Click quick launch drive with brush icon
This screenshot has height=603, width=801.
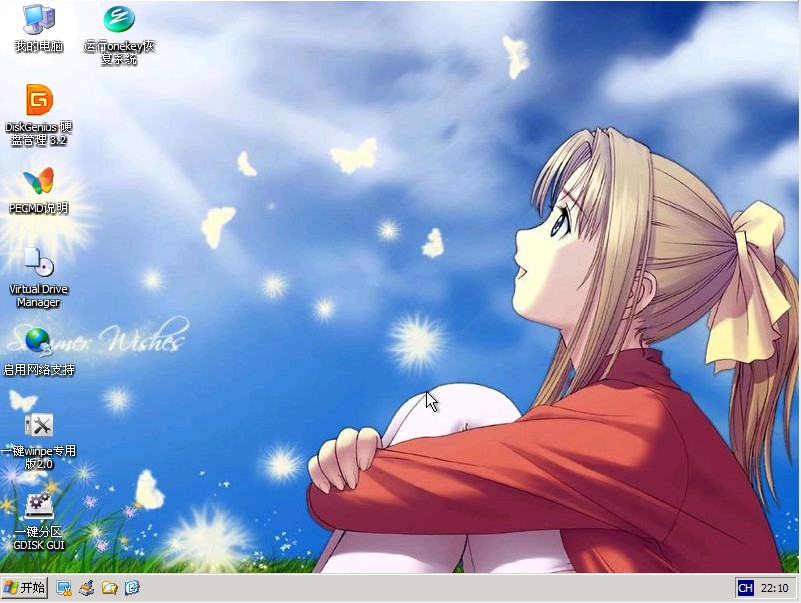click(x=87, y=588)
